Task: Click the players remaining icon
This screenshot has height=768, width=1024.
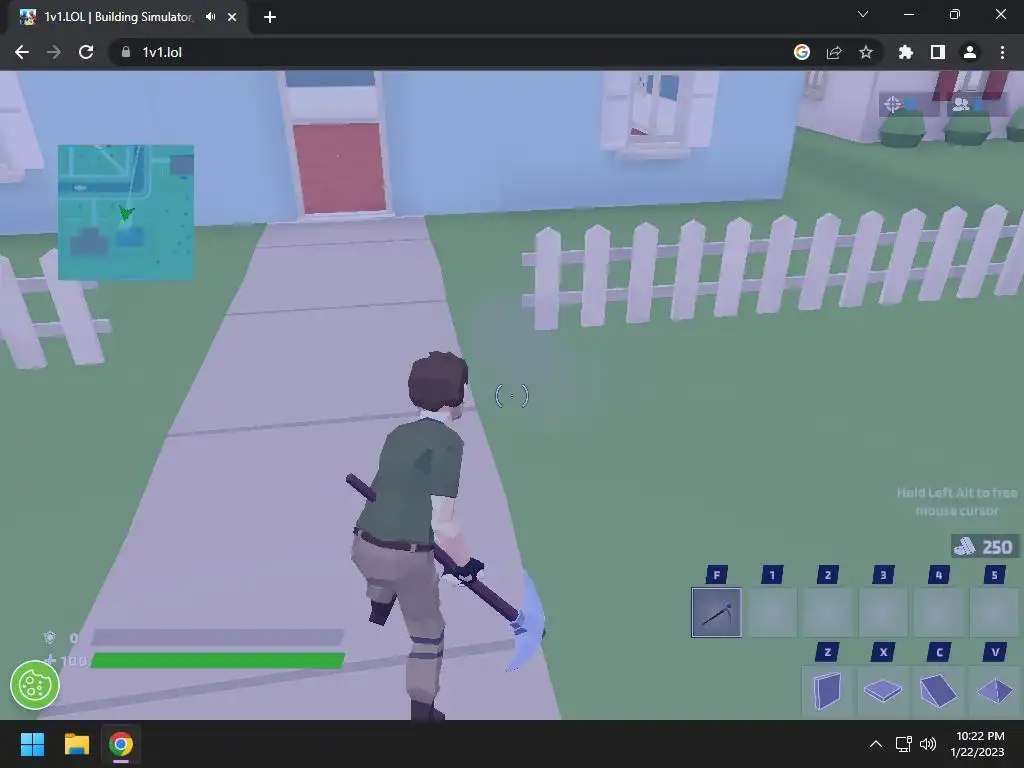Action: click(x=961, y=104)
